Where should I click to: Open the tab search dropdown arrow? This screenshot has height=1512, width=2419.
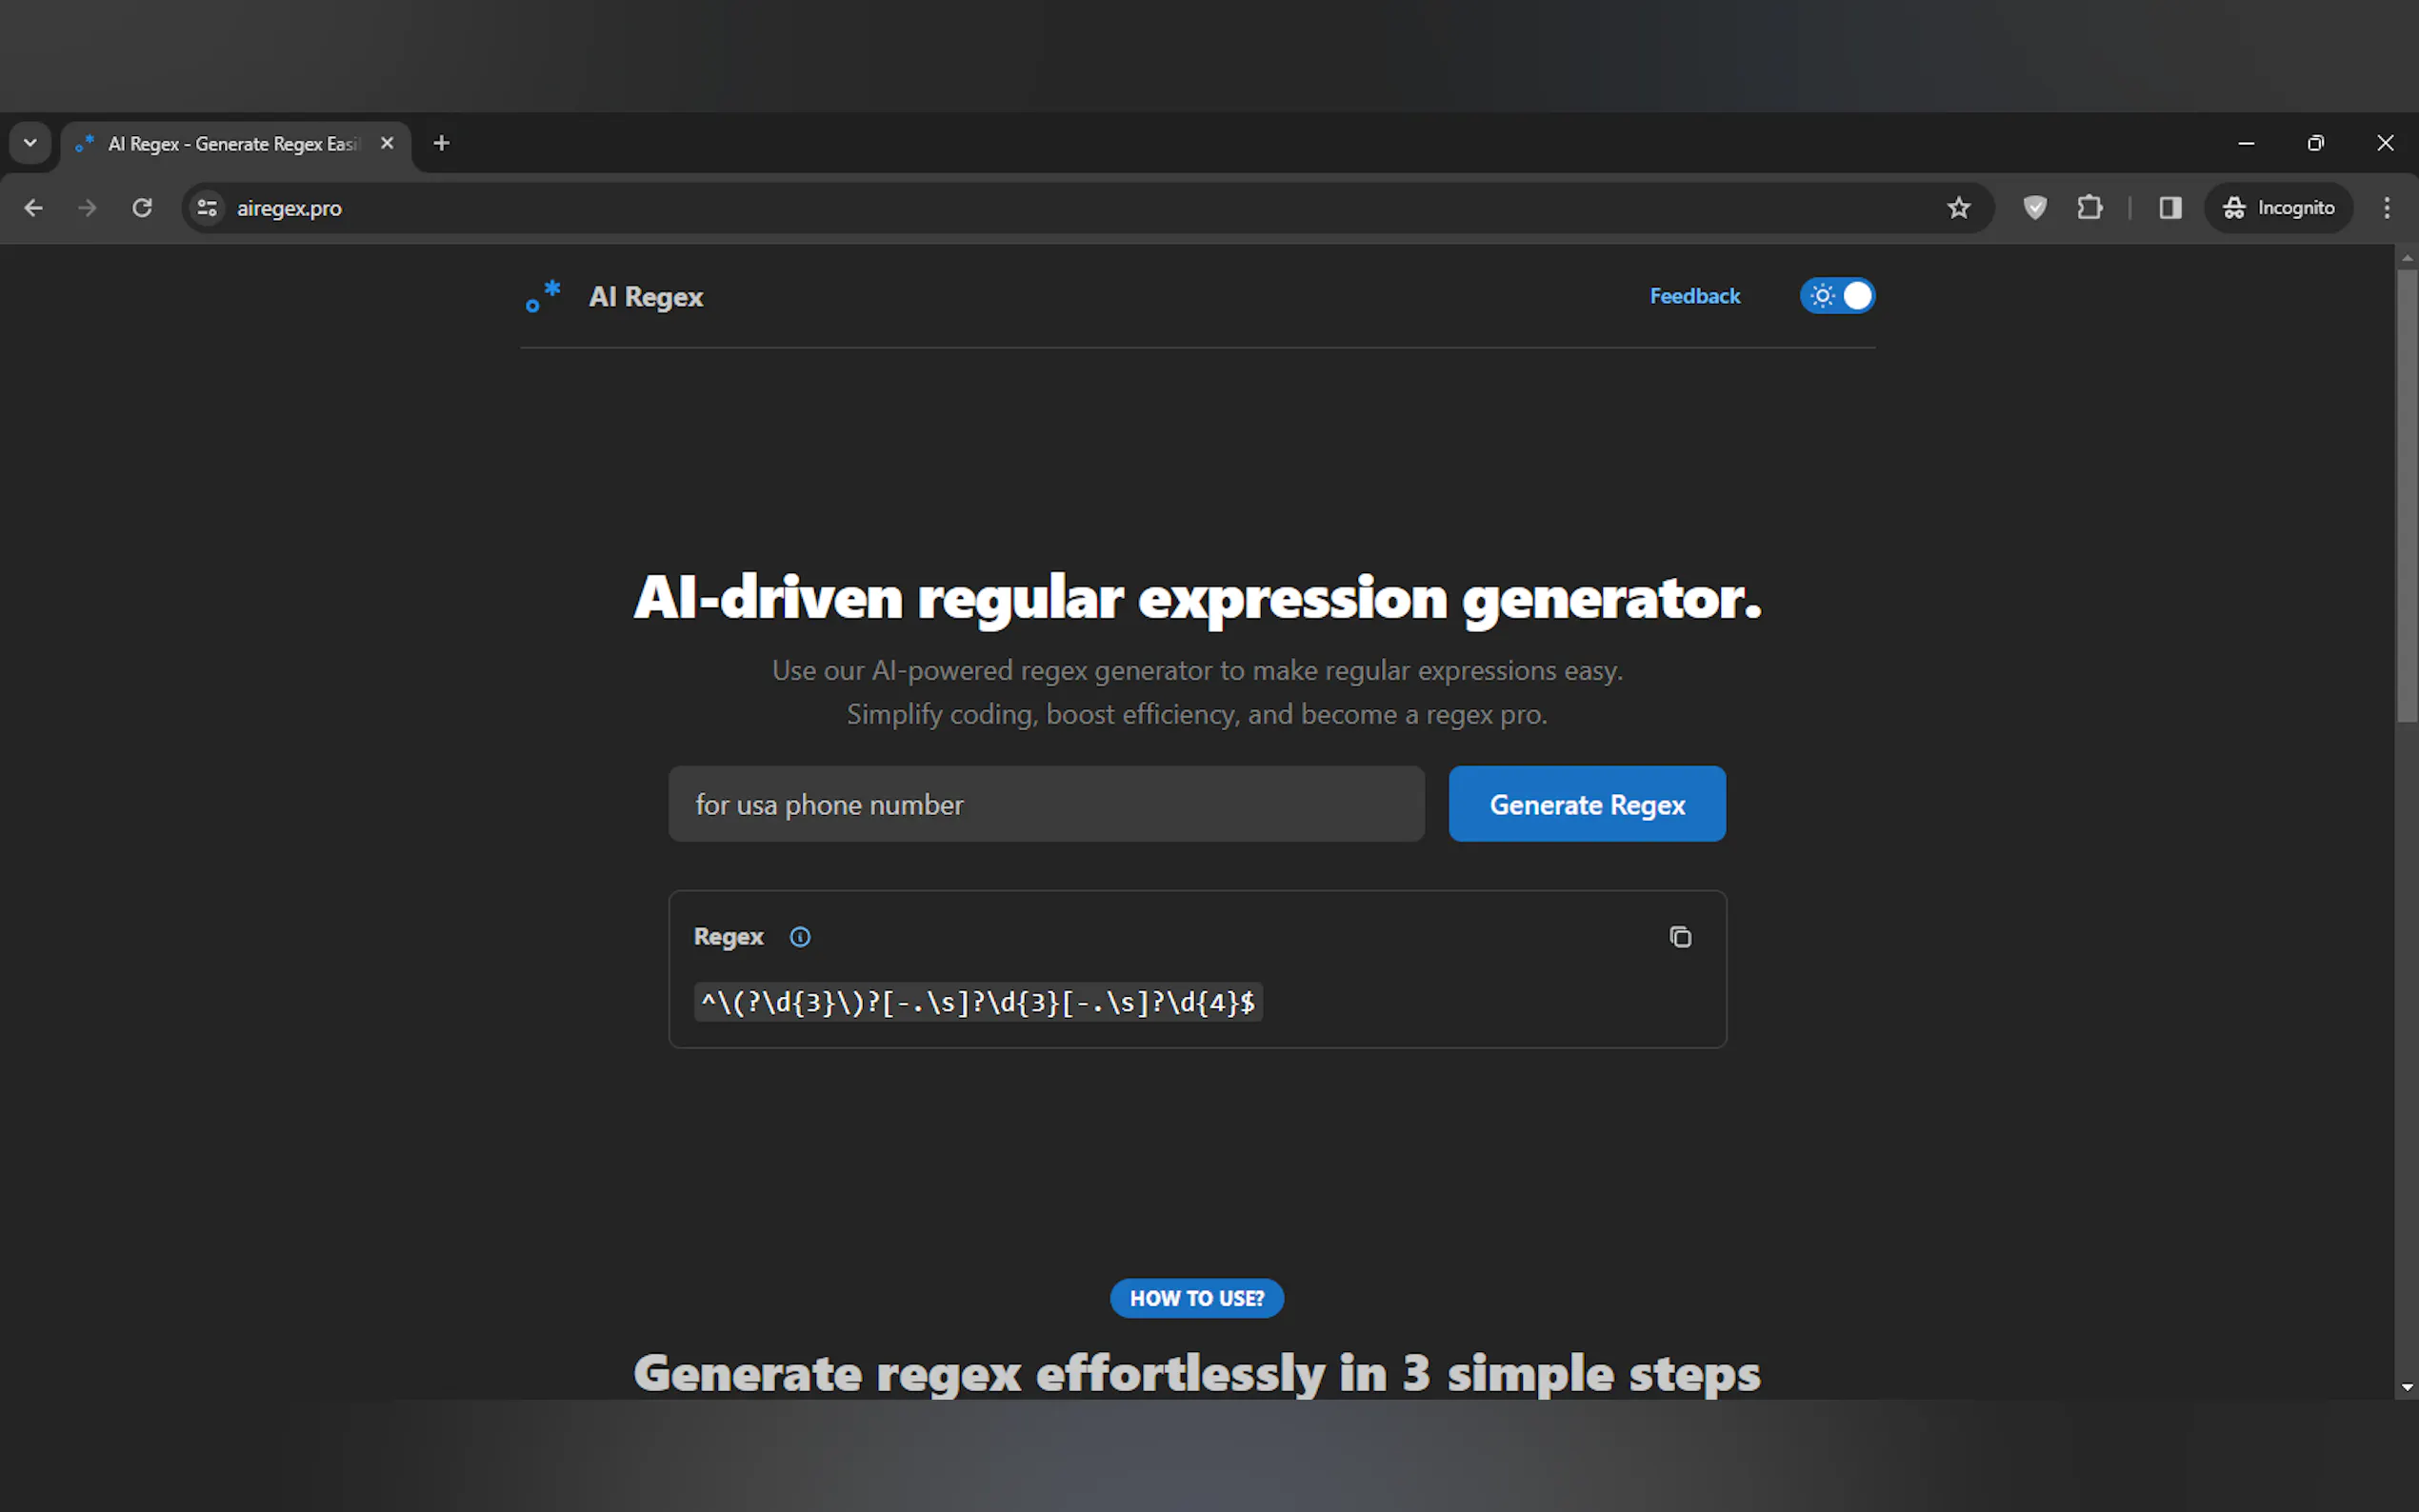30,143
